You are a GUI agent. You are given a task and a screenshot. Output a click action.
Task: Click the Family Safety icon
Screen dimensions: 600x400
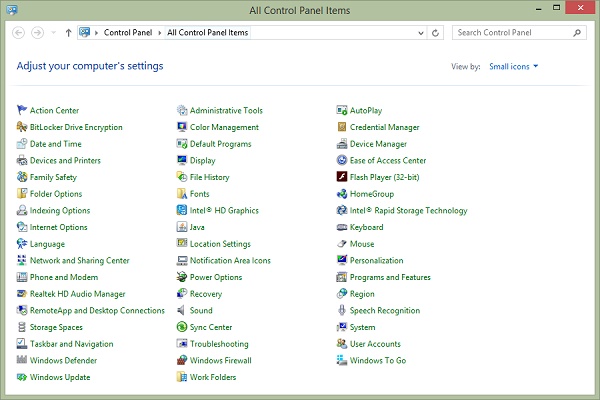tap(22, 177)
